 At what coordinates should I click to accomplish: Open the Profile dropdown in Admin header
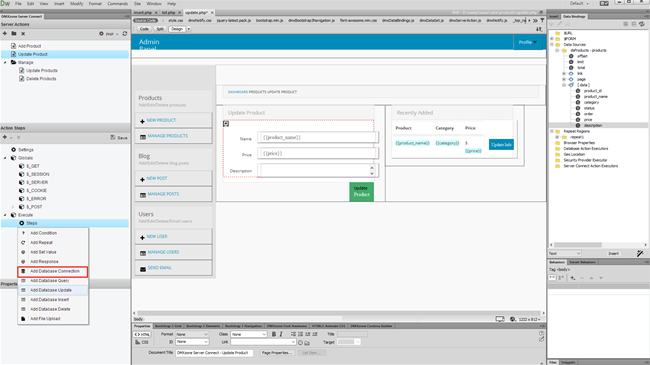(528, 42)
